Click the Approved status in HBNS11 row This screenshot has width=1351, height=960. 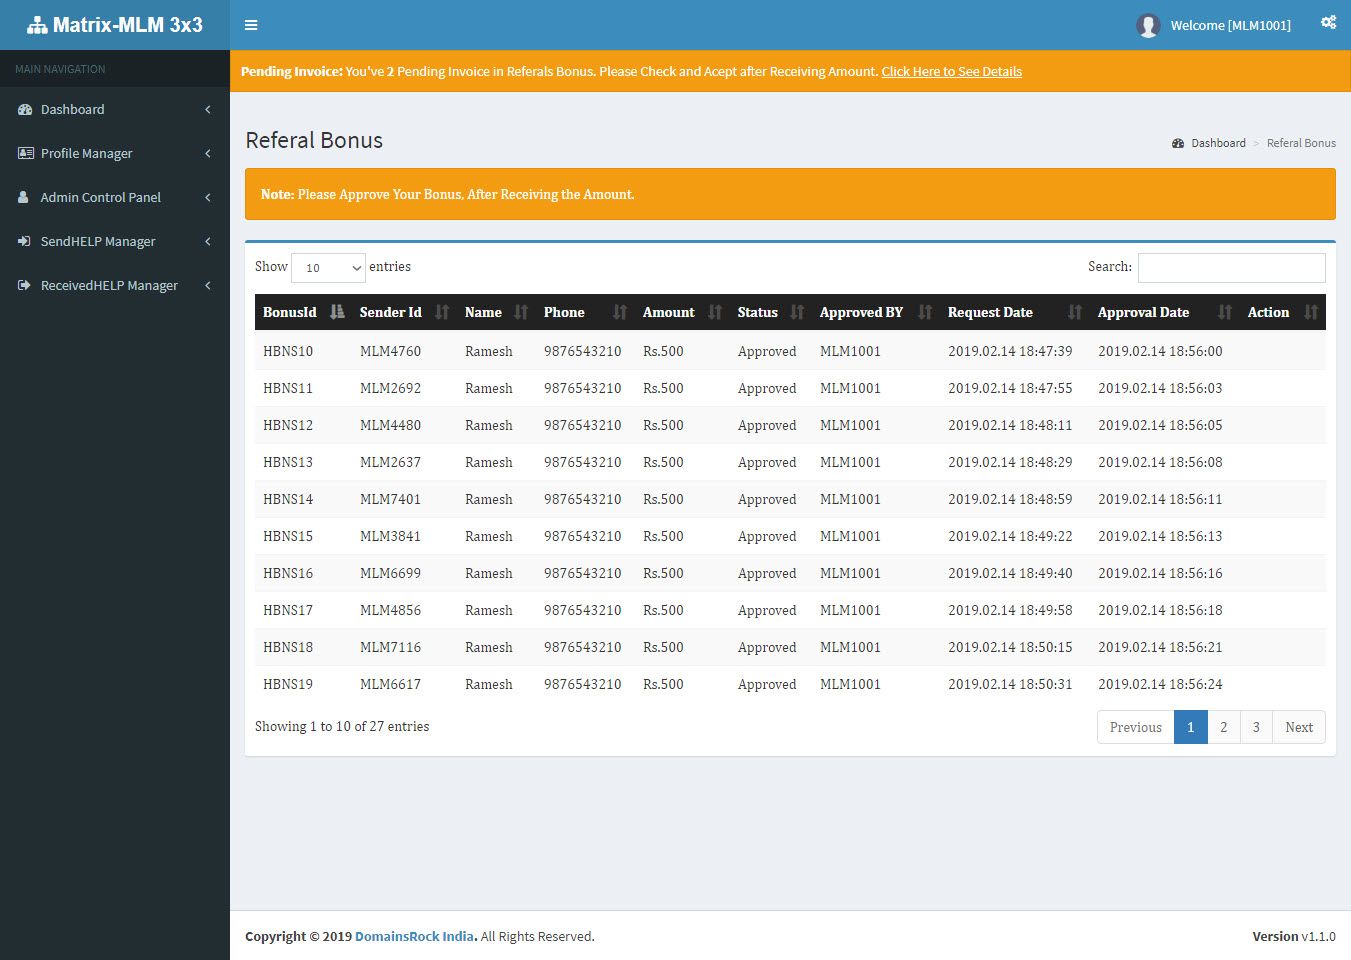point(767,388)
